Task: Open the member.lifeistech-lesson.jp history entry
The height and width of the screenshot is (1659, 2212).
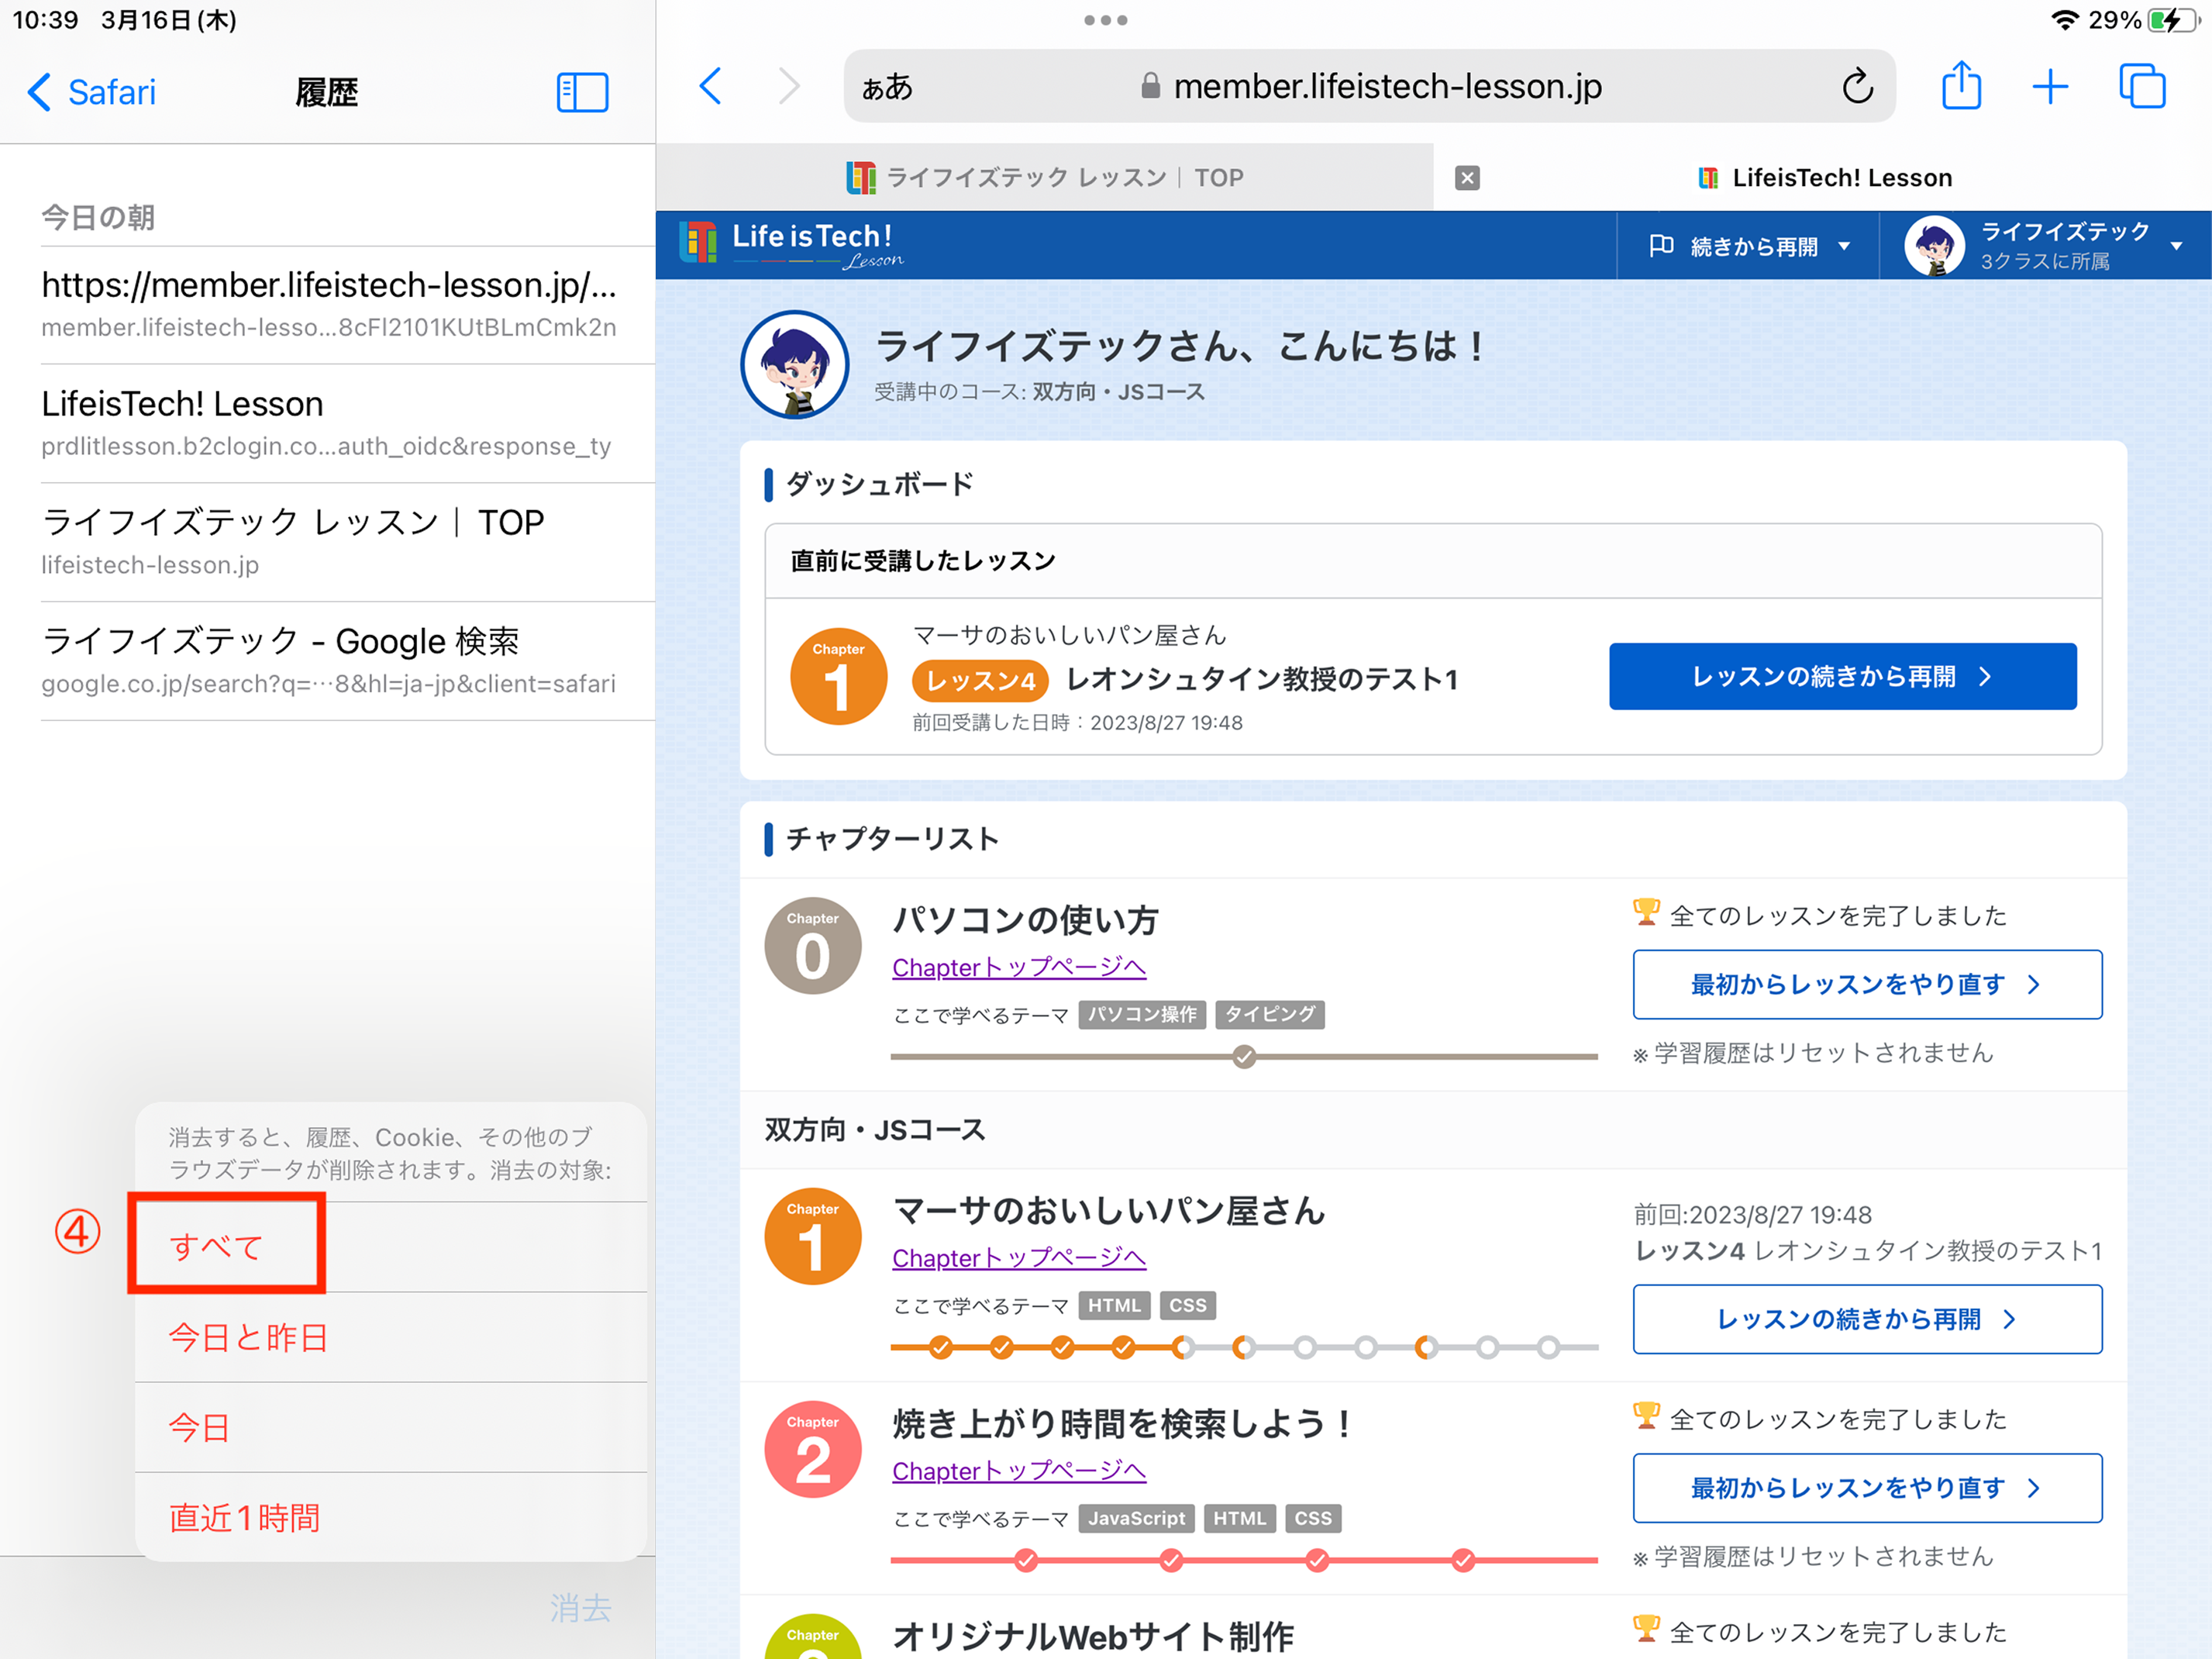Action: click(x=347, y=304)
